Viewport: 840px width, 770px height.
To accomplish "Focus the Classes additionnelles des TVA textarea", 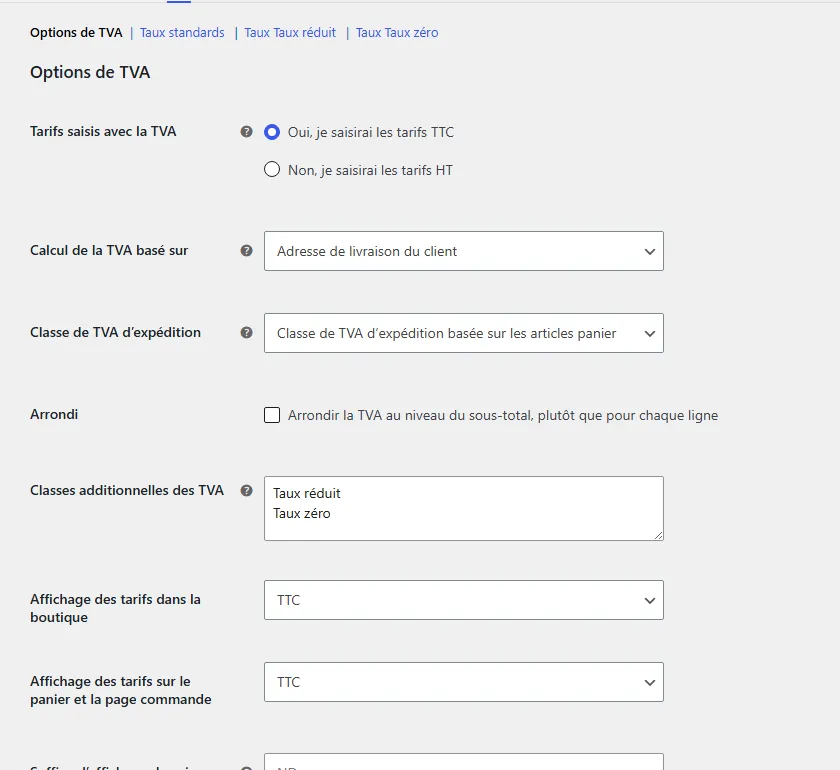I will click(463, 509).
